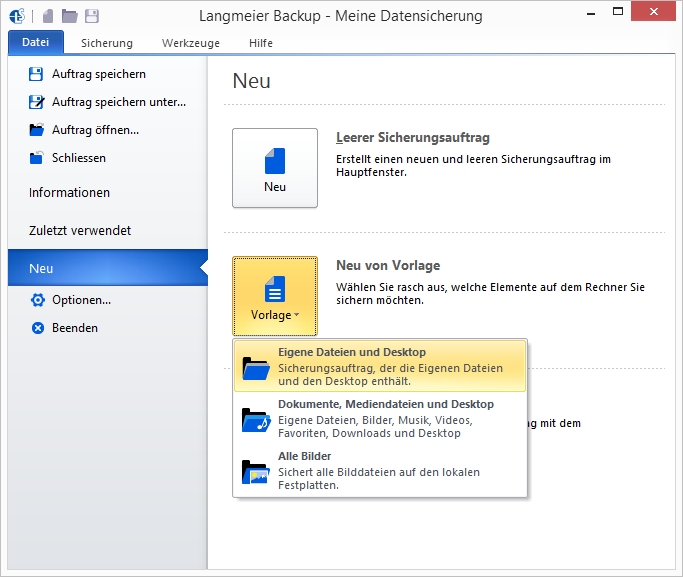The width and height of the screenshot is (683, 577).
Task: Click the folder icon for Eigene Dateien und Desktop
Action: 256,368
